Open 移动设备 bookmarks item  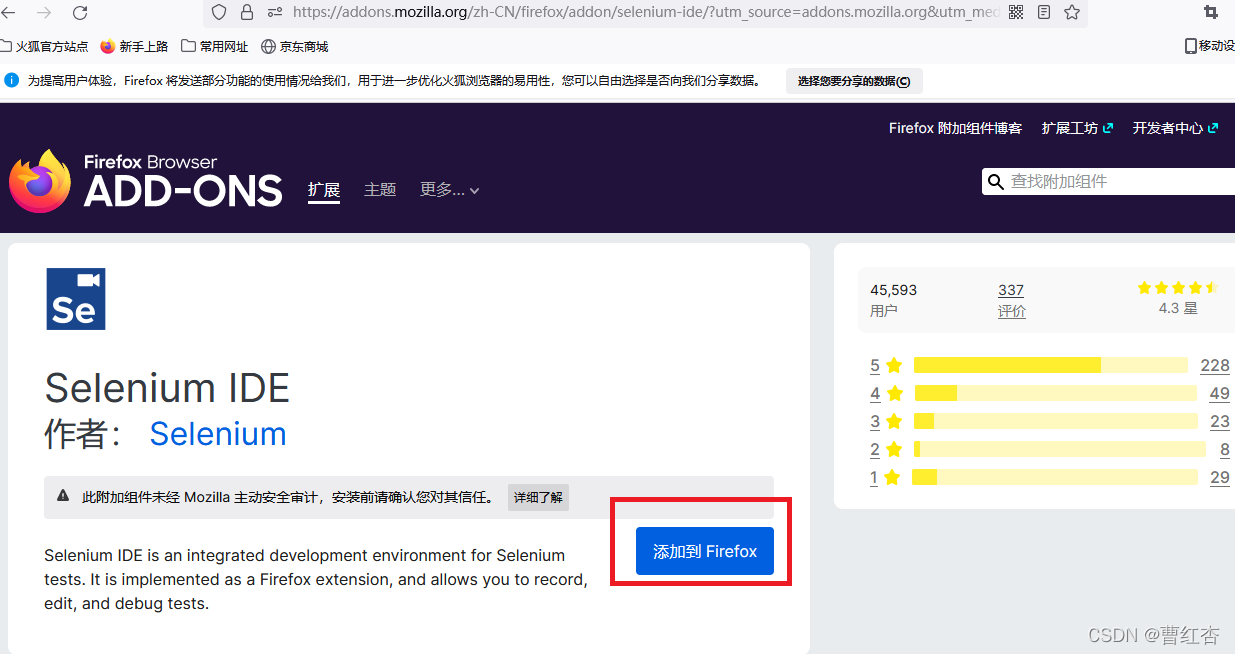coord(1209,46)
